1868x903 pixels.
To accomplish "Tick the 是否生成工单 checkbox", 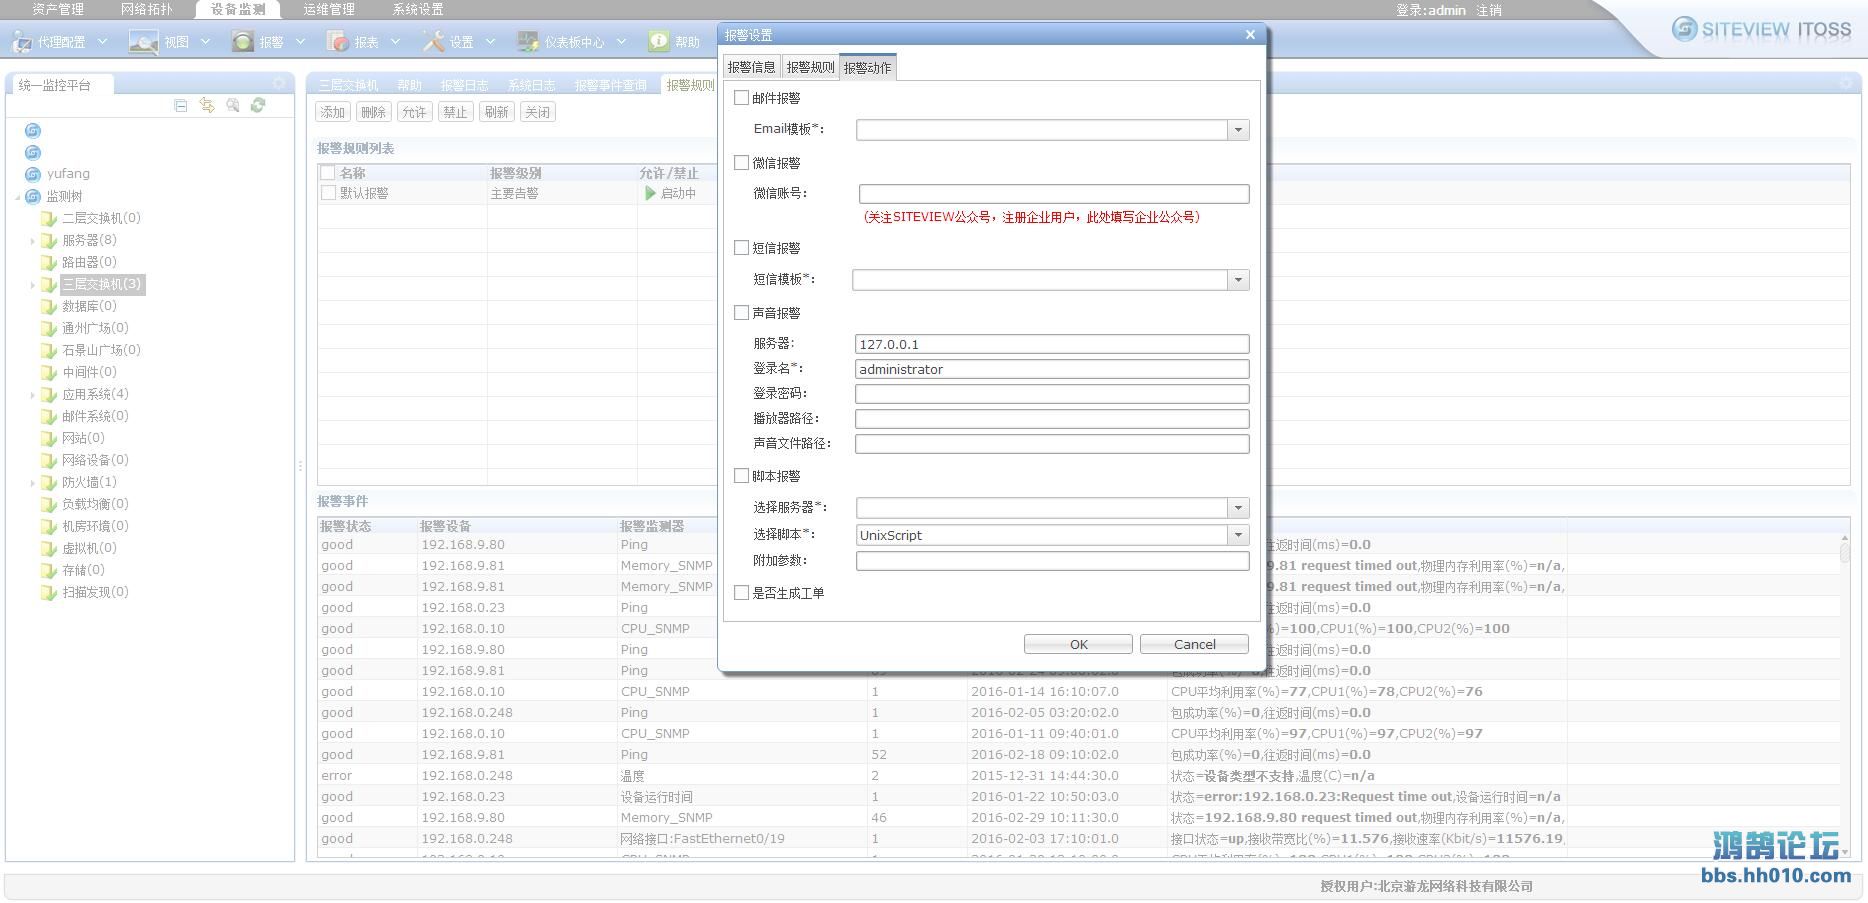I will click(741, 592).
